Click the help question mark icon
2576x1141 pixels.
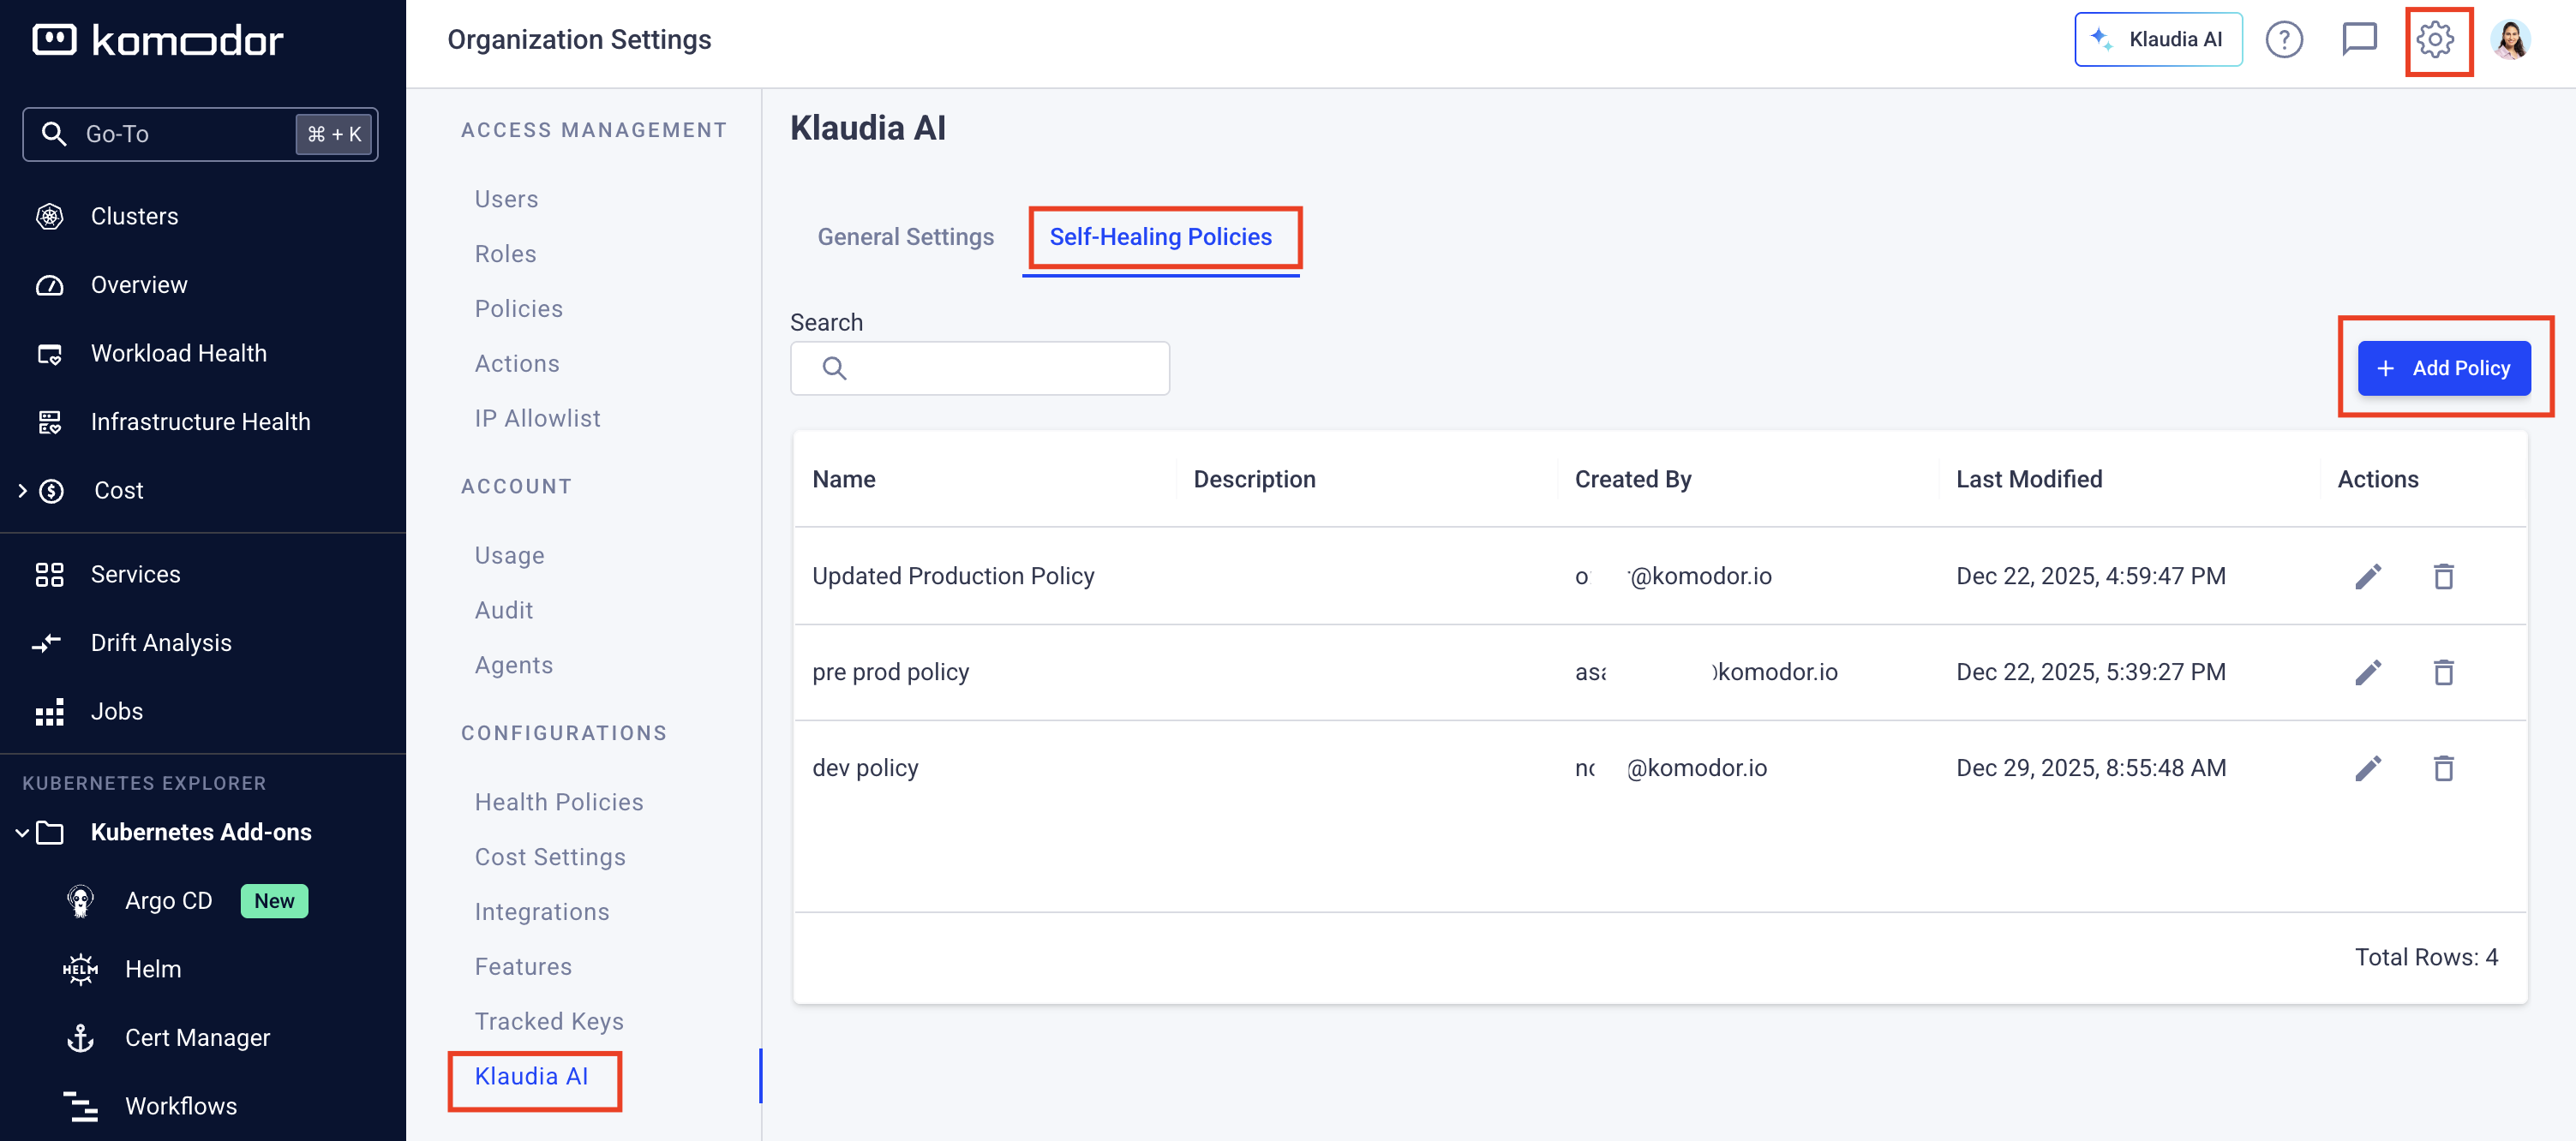pyautogui.click(x=2284, y=40)
